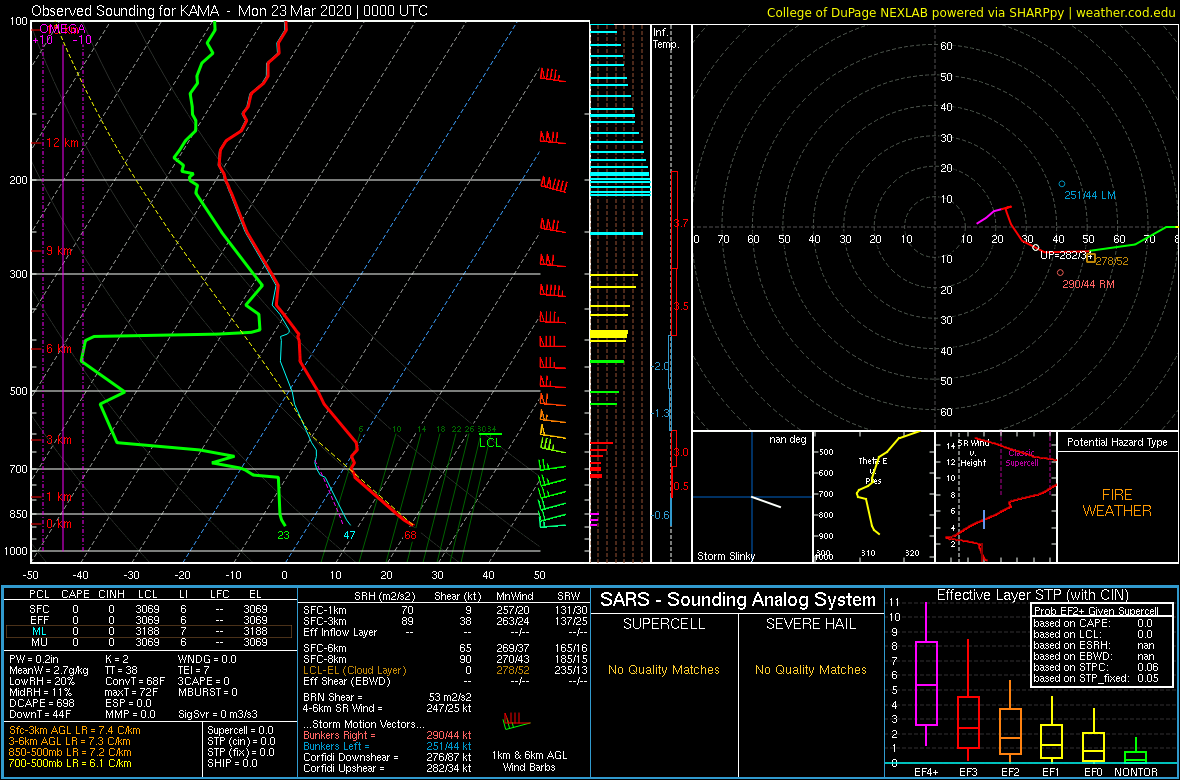Click the SFC-8km kinematics row

[x=445, y=659]
